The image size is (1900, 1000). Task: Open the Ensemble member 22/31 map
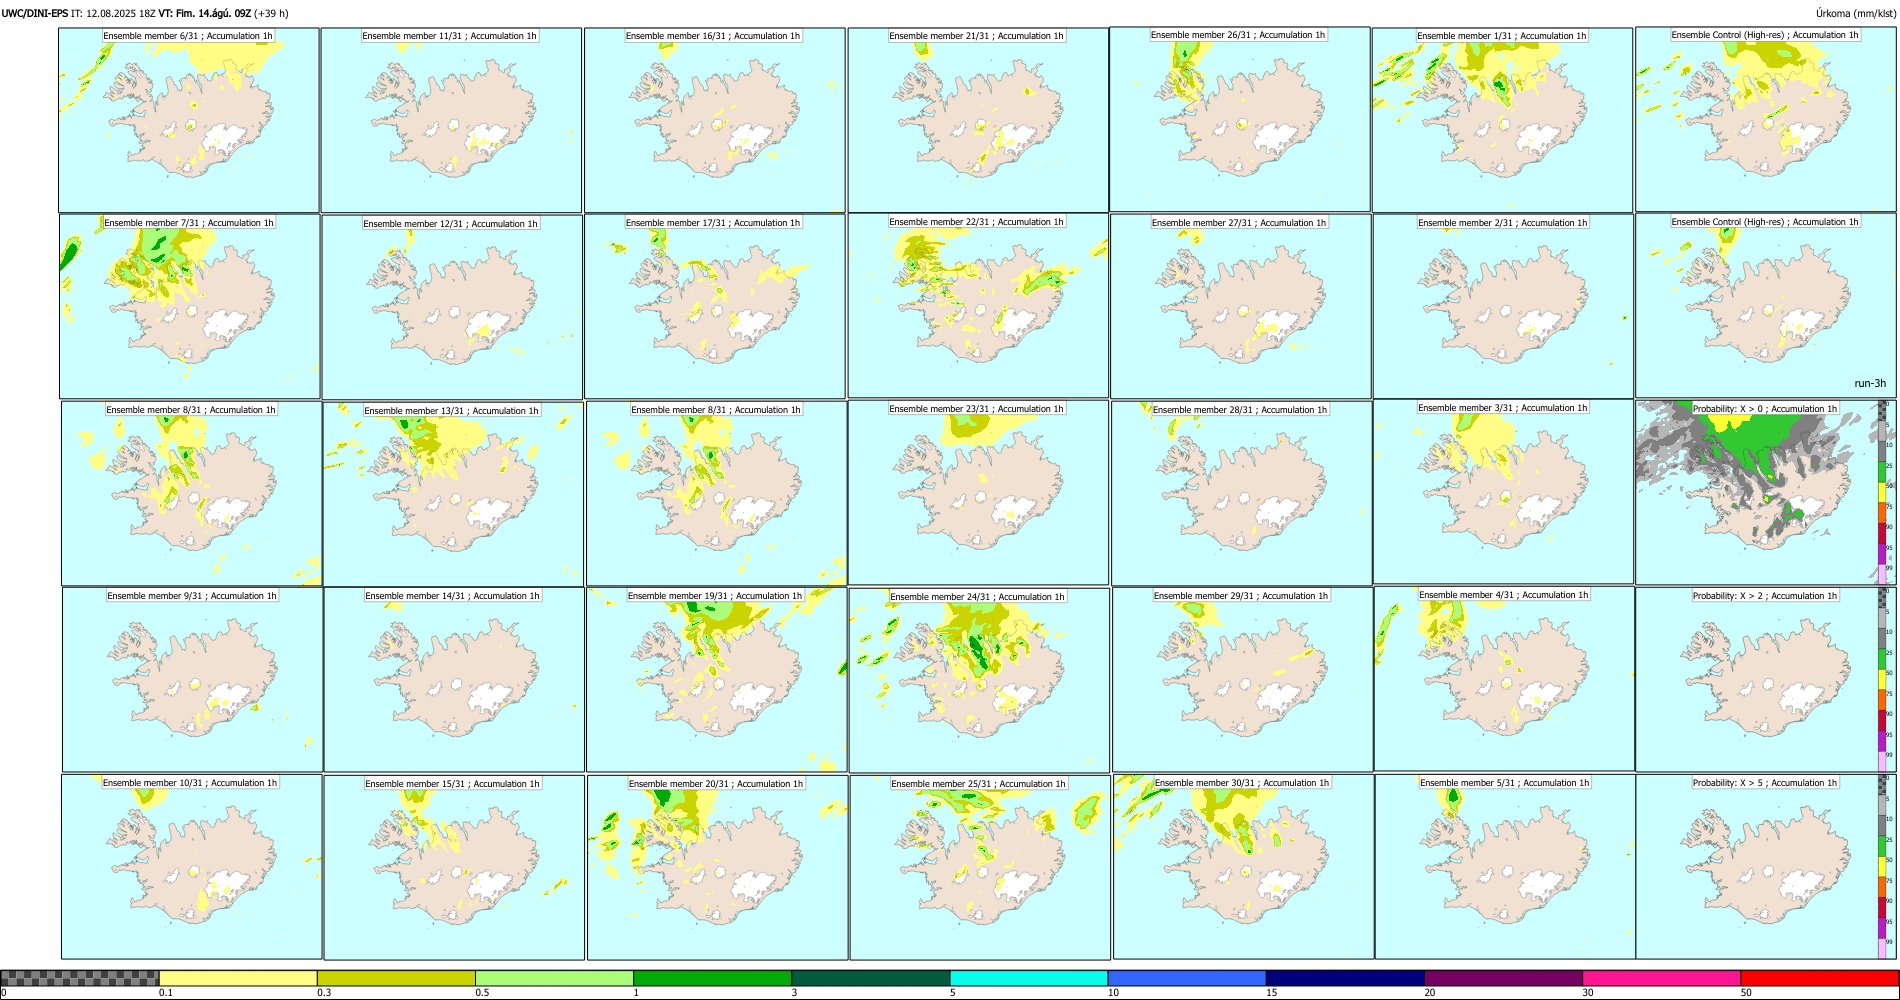tap(978, 306)
